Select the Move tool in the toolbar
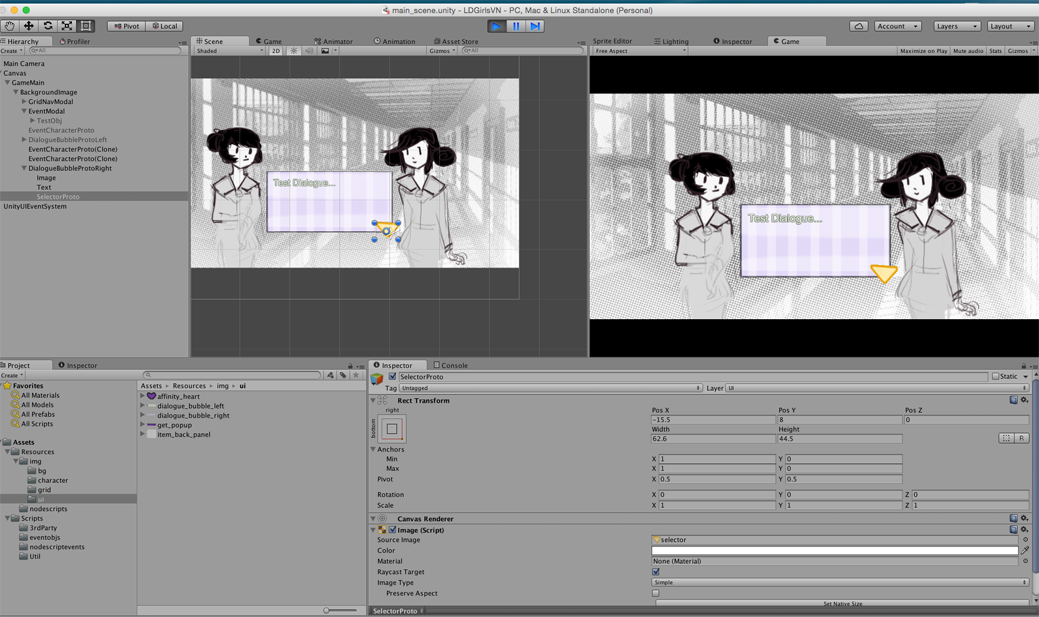The width and height of the screenshot is (1039, 617). click(28, 26)
